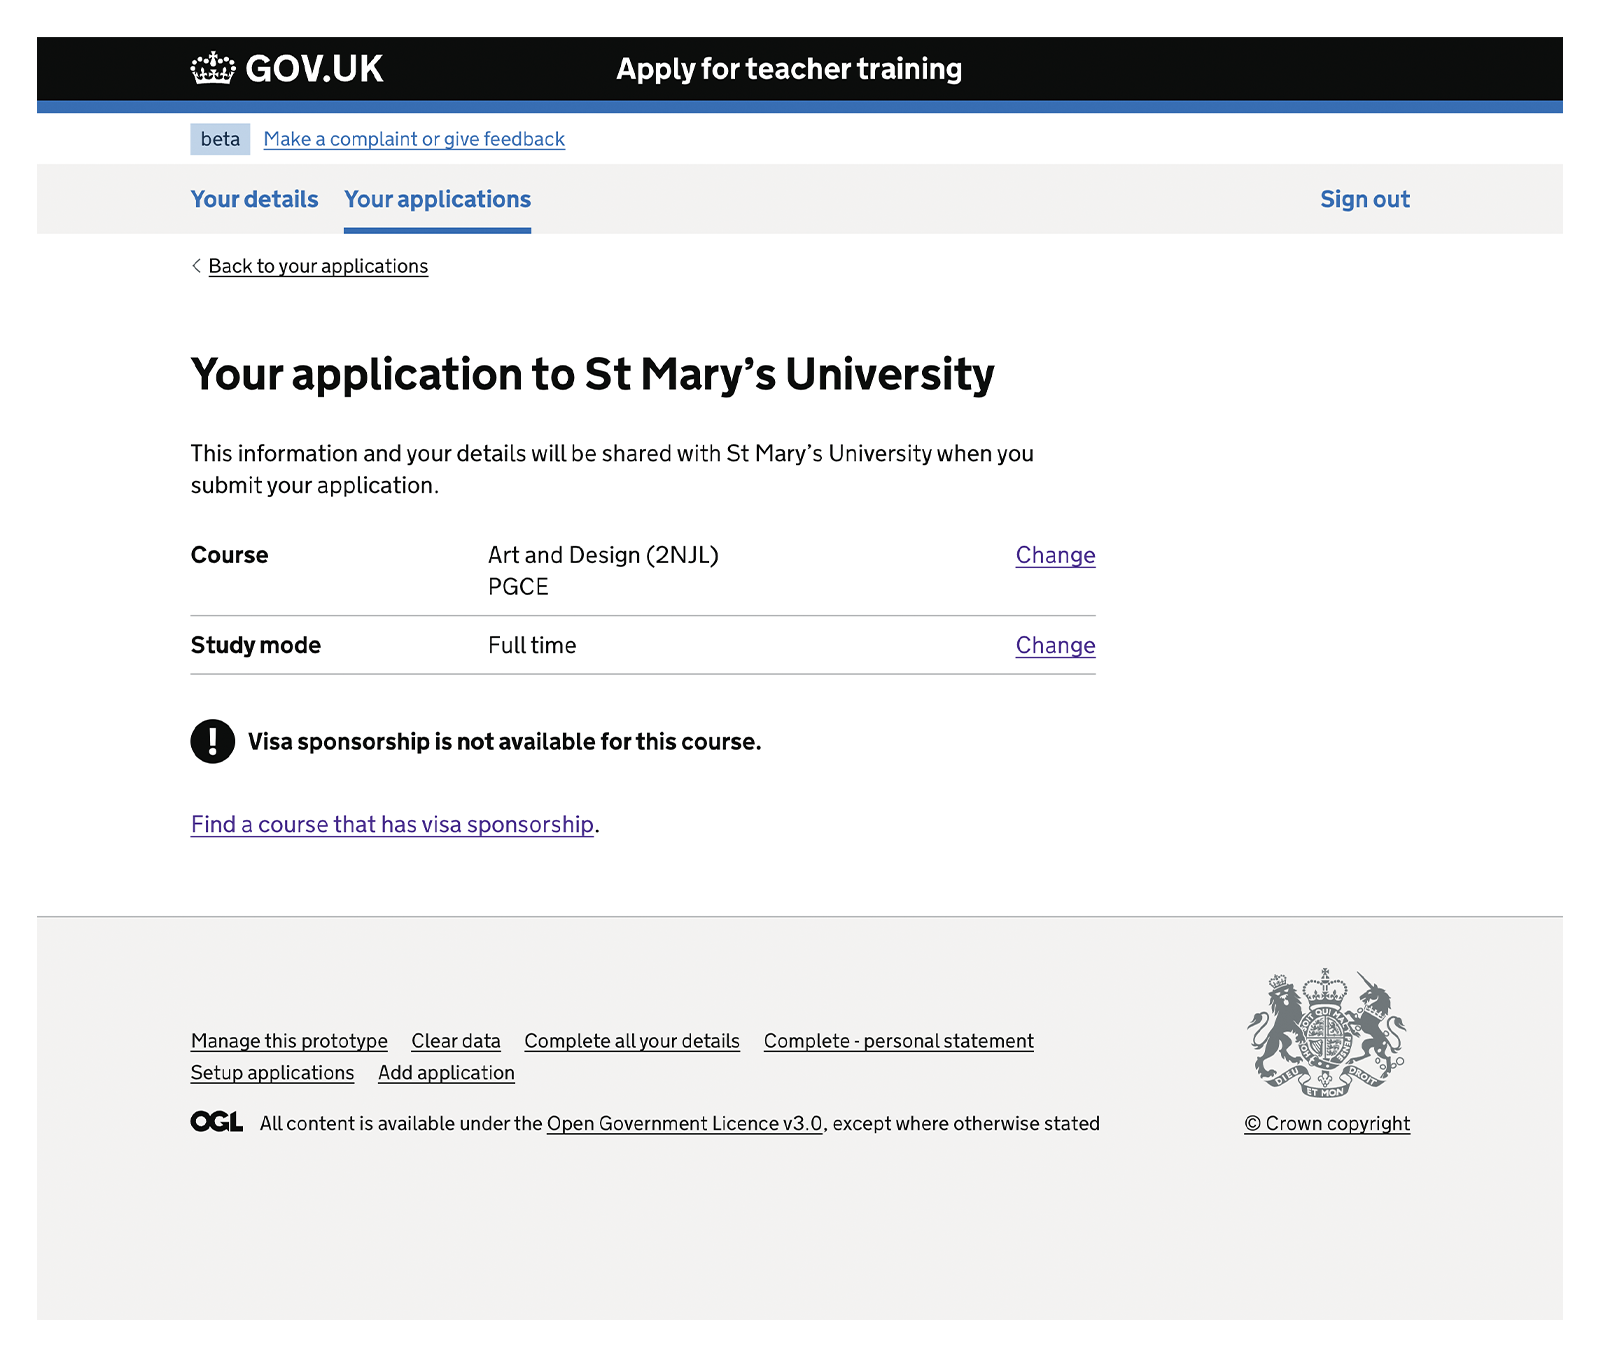1600x1359 pixels.
Task: Select the Your applications tab
Action: point(437,199)
